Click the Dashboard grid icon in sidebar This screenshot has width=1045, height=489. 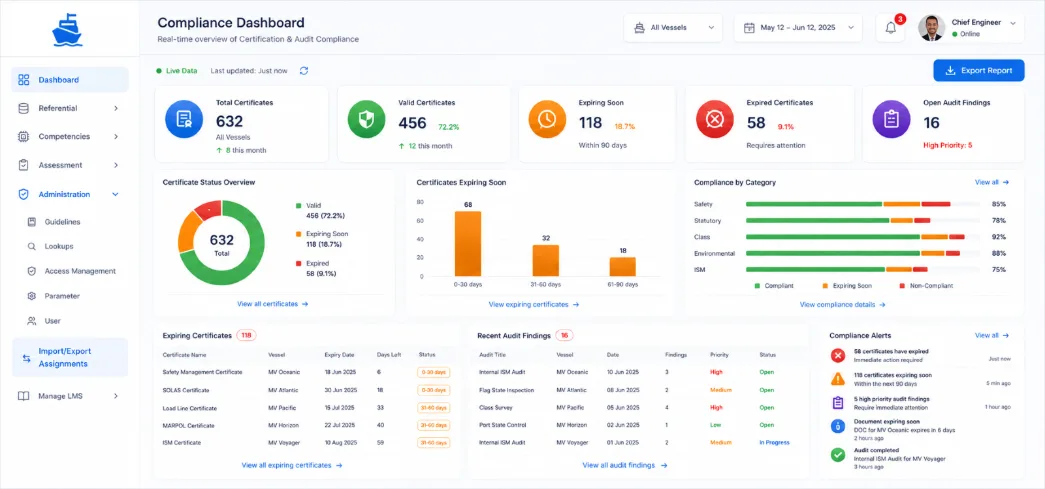point(24,80)
